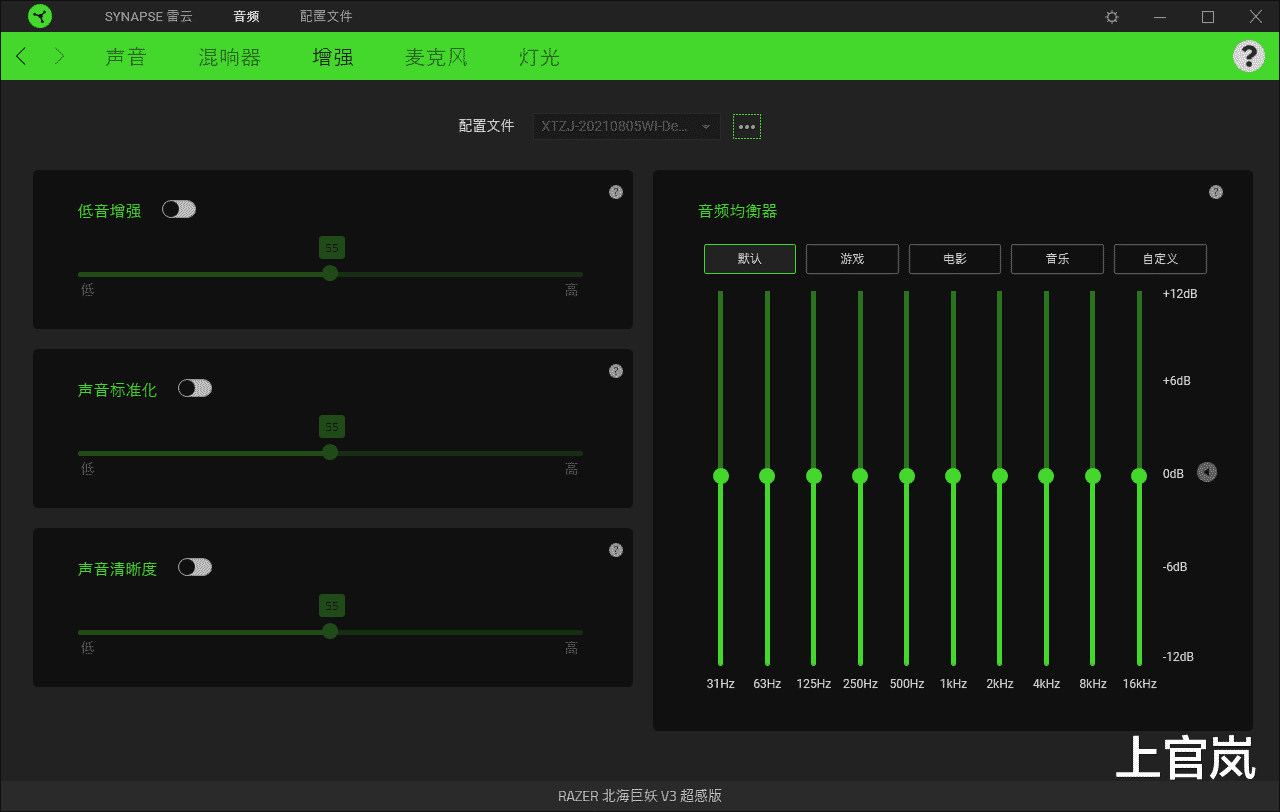The width and height of the screenshot is (1280, 812).
Task: Click the 声音清晰度 slider handle
Action: 330,631
